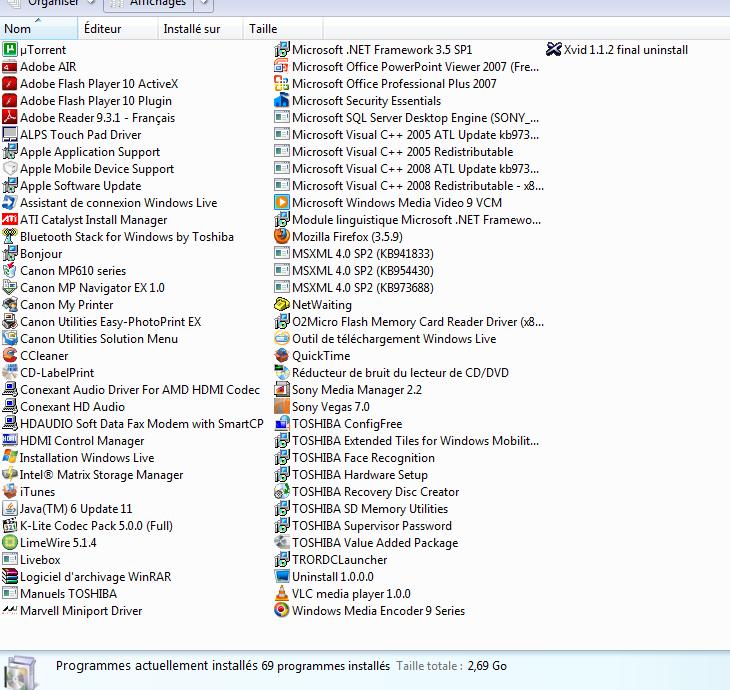The height and width of the screenshot is (690, 730).
Task: Select Outil de téléchargement Windows Live
Action: [385, 338]
